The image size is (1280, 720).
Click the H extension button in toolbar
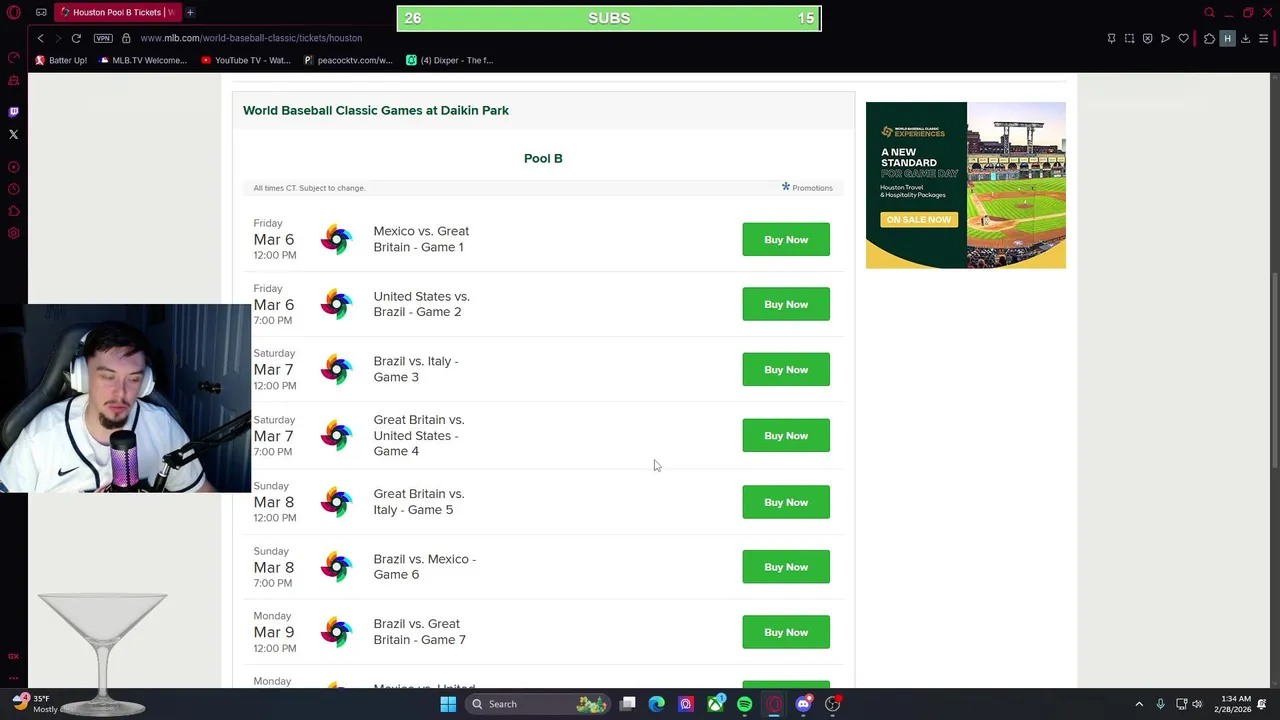coord(1227,38)
